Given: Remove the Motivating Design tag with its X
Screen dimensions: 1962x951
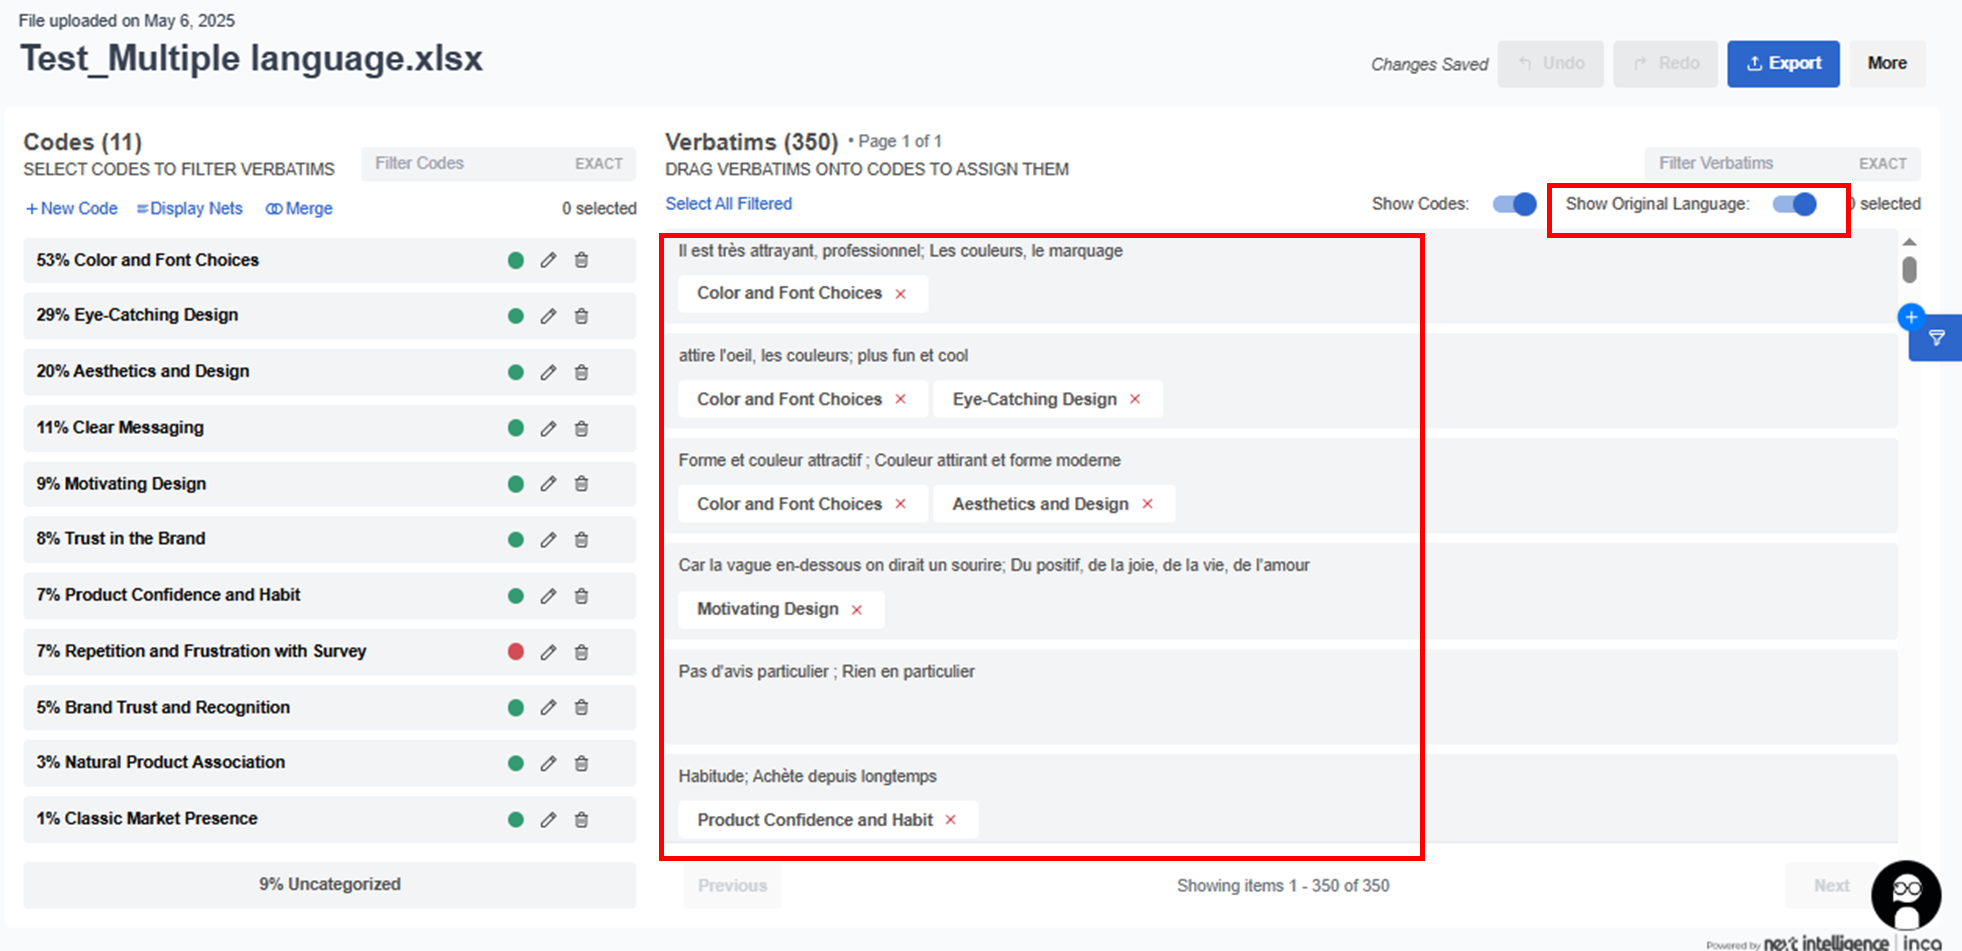Looking at the screenshot, I should [857, 610].
